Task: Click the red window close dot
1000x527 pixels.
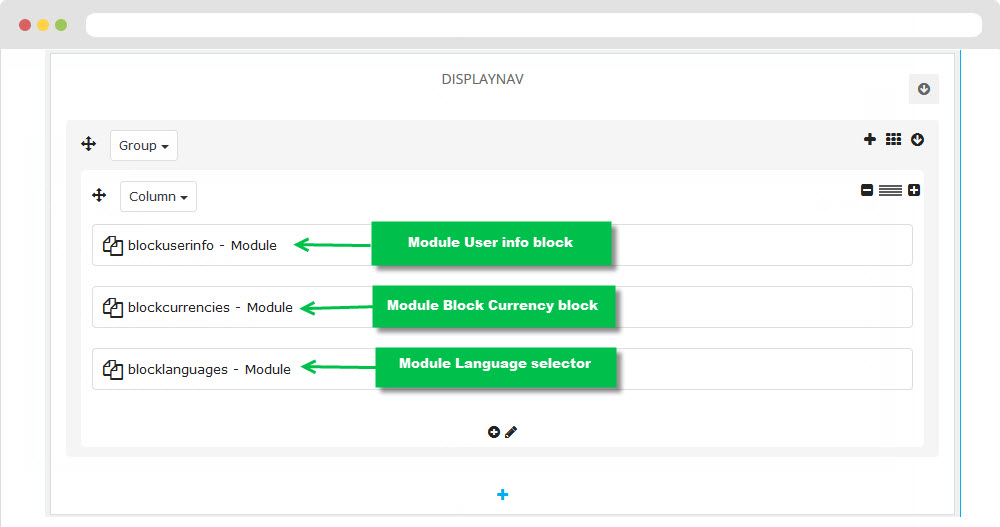Action: pyautogui.click(x=25, y=25)
